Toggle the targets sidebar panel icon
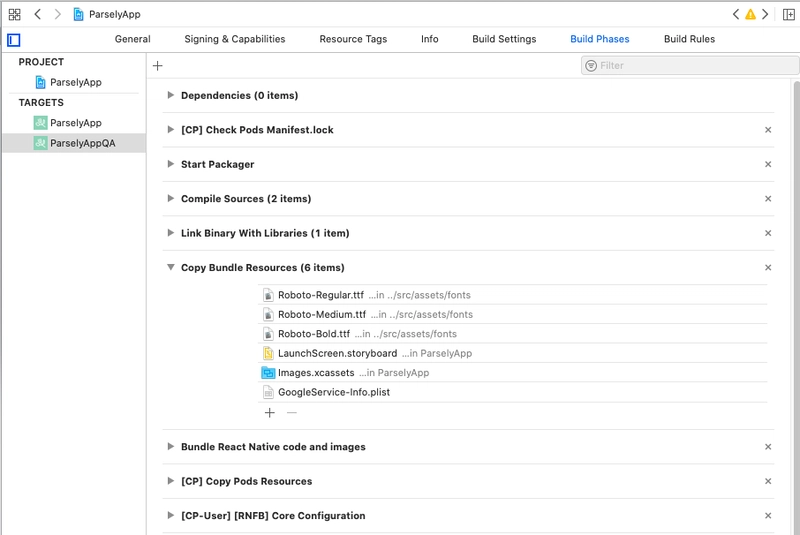 tap(14, 40)
